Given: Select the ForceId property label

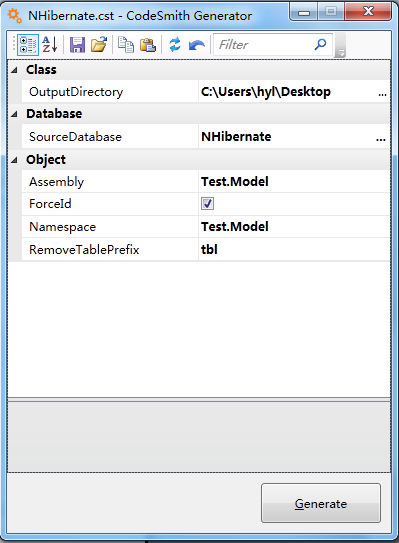Looking at the screenshot, I should [50, 204].
